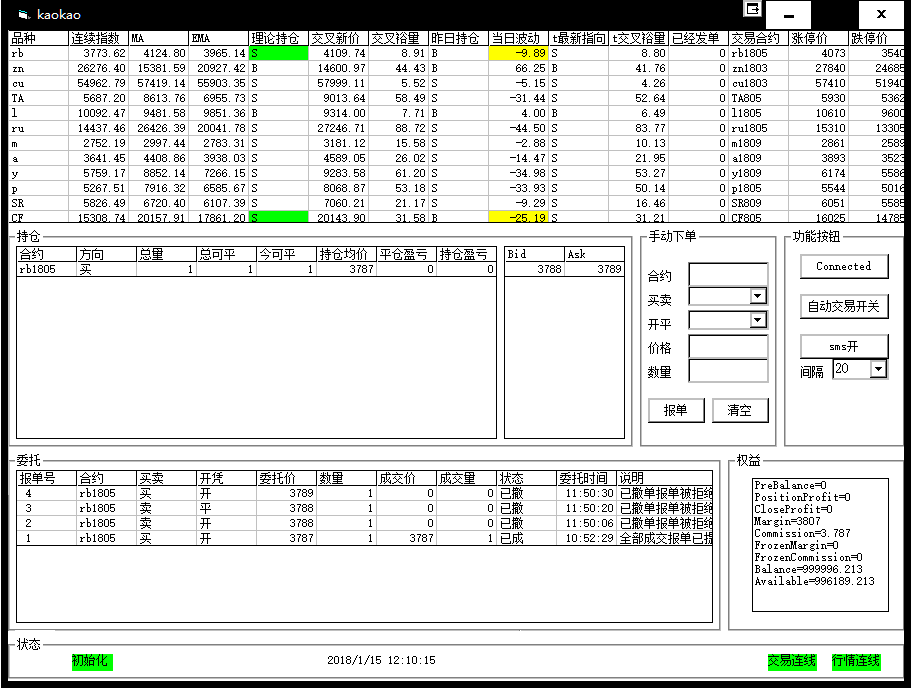911x689 pixels.
Task: Click the window mode icon beside minimize
Action: [752, 9]
